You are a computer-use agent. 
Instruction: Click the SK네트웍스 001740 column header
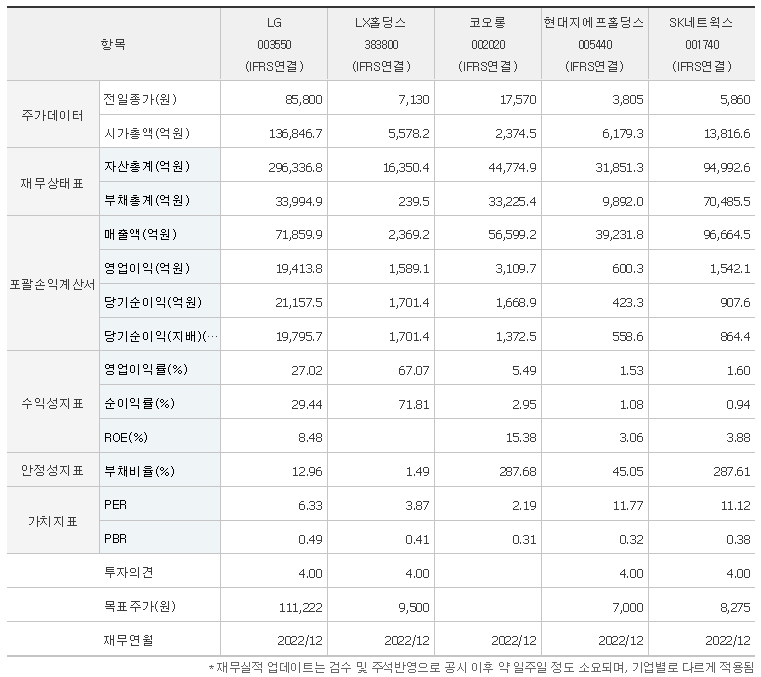(702, 44)
